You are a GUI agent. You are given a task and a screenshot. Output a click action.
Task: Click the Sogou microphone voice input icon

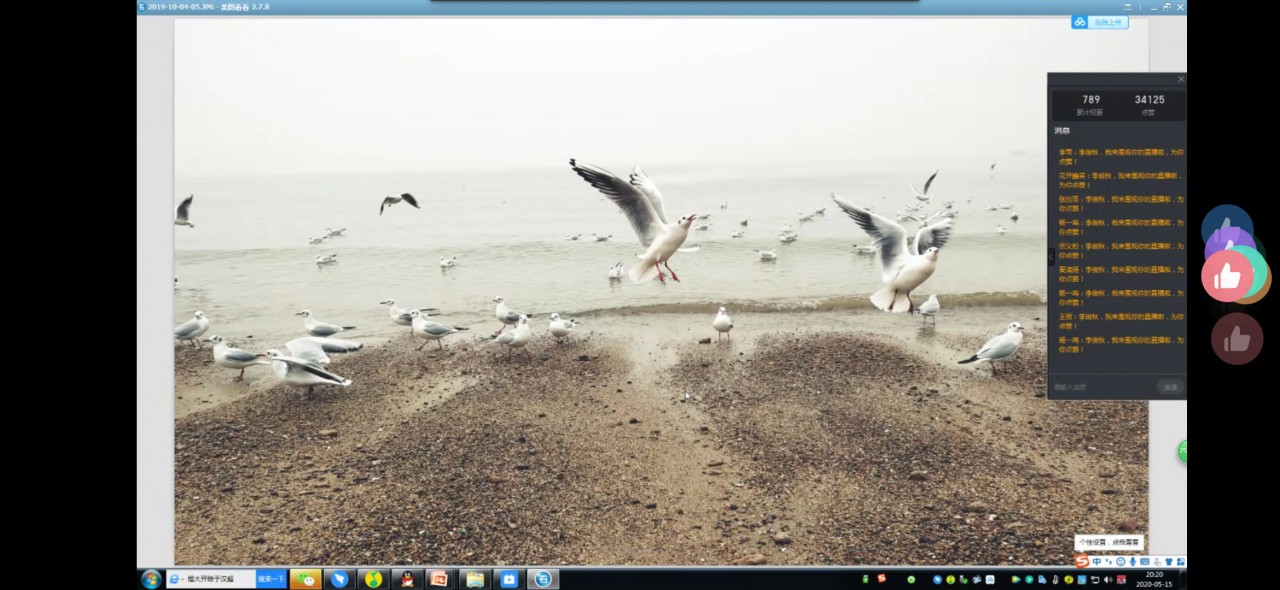coord(1132,562)
